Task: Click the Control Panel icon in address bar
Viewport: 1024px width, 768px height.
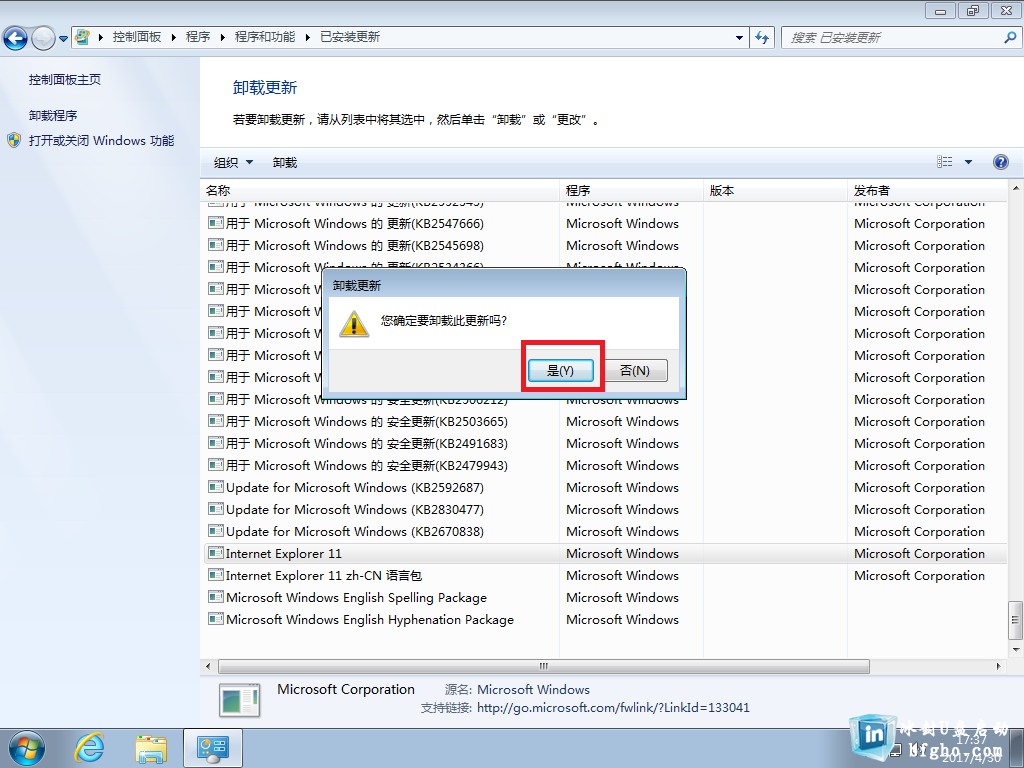Action: click(x=82, y=37)
